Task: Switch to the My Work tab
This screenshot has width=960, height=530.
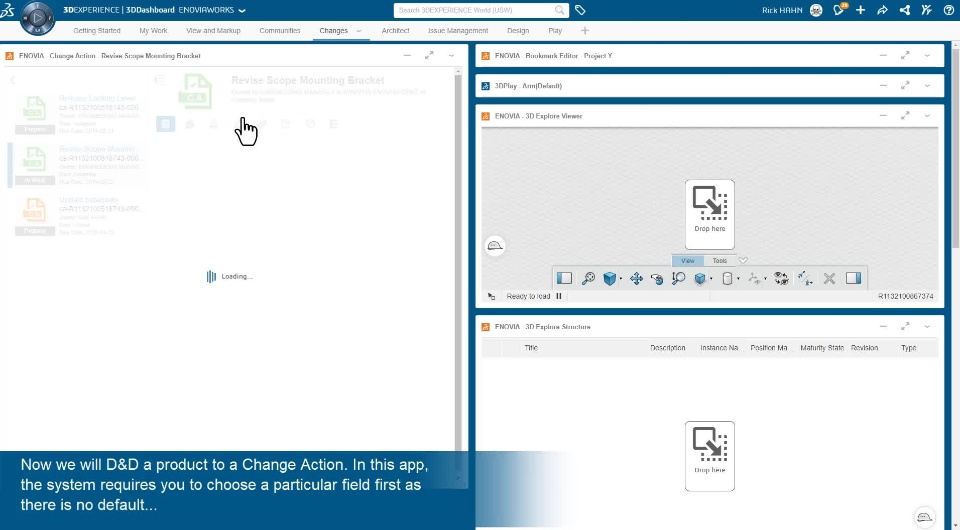Action: tap(153, 31)
